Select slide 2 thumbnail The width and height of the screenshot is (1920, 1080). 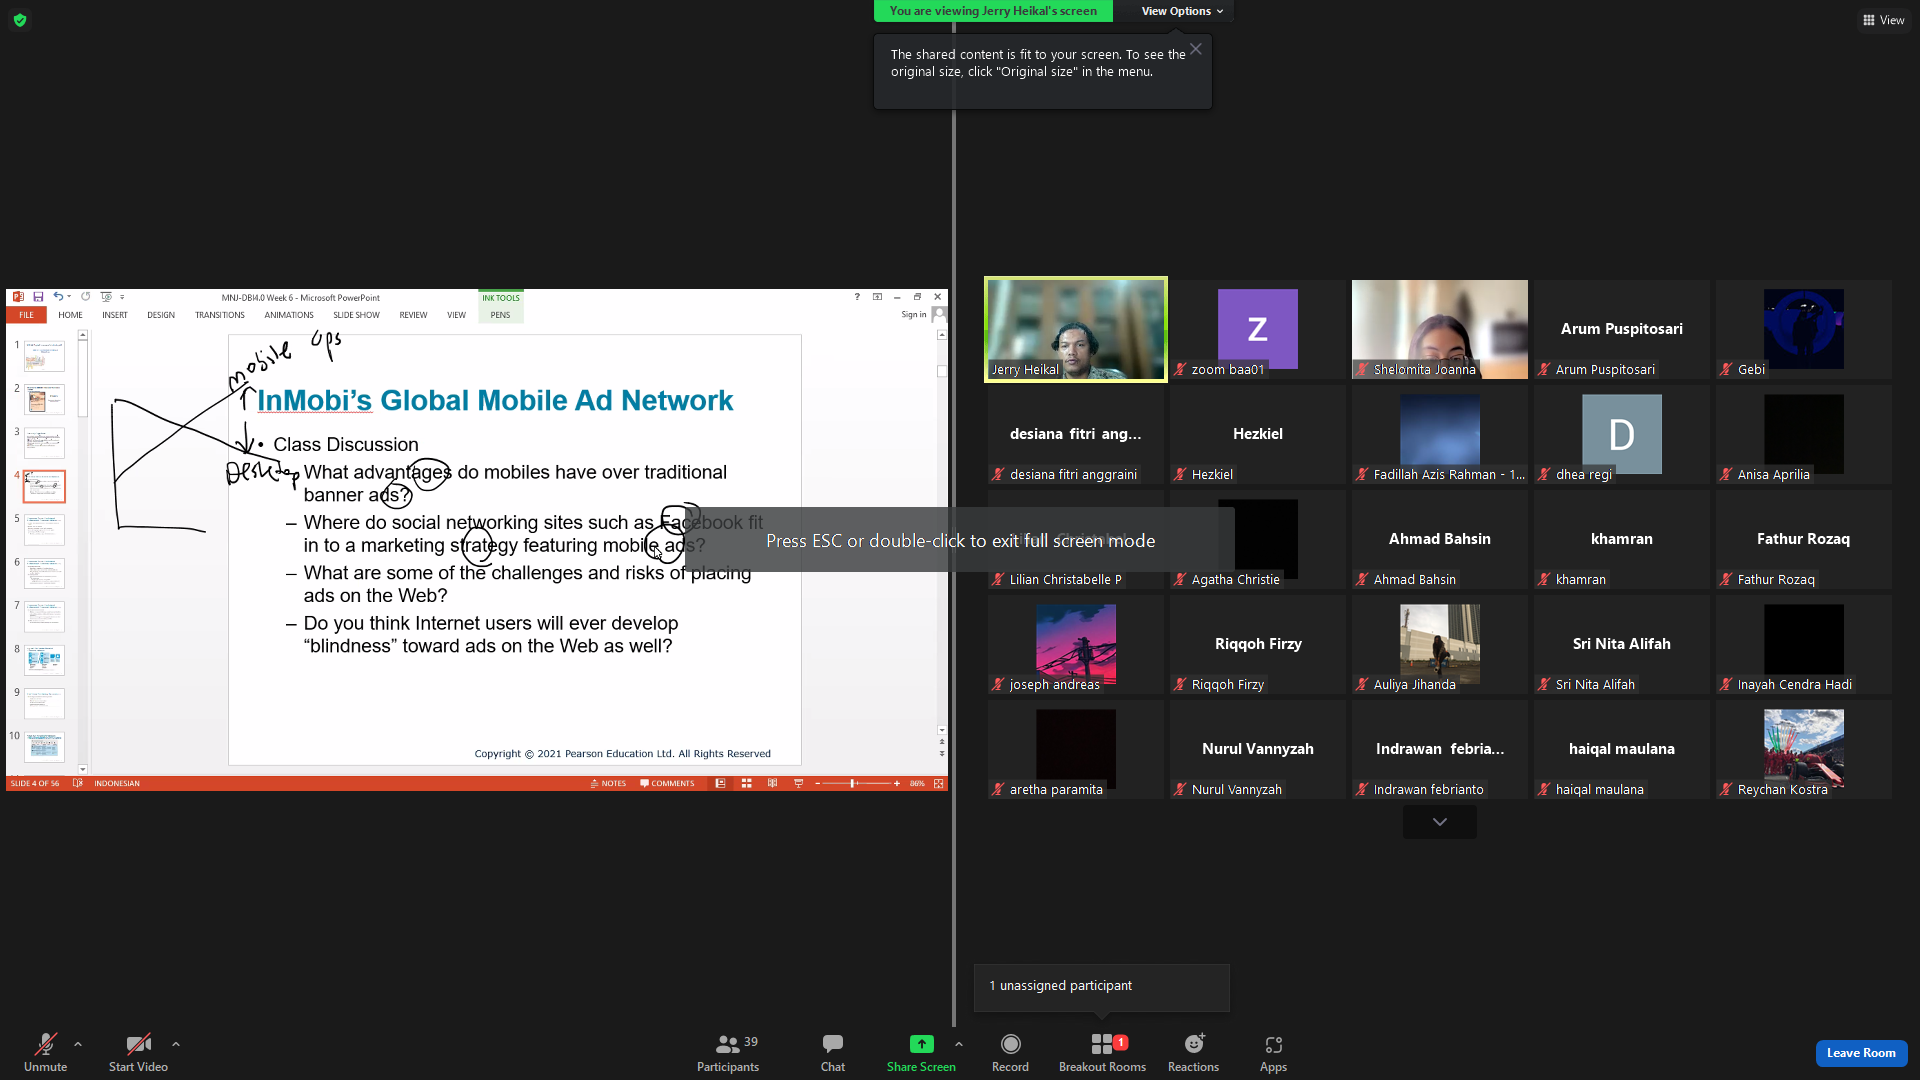tap(44, 399)
